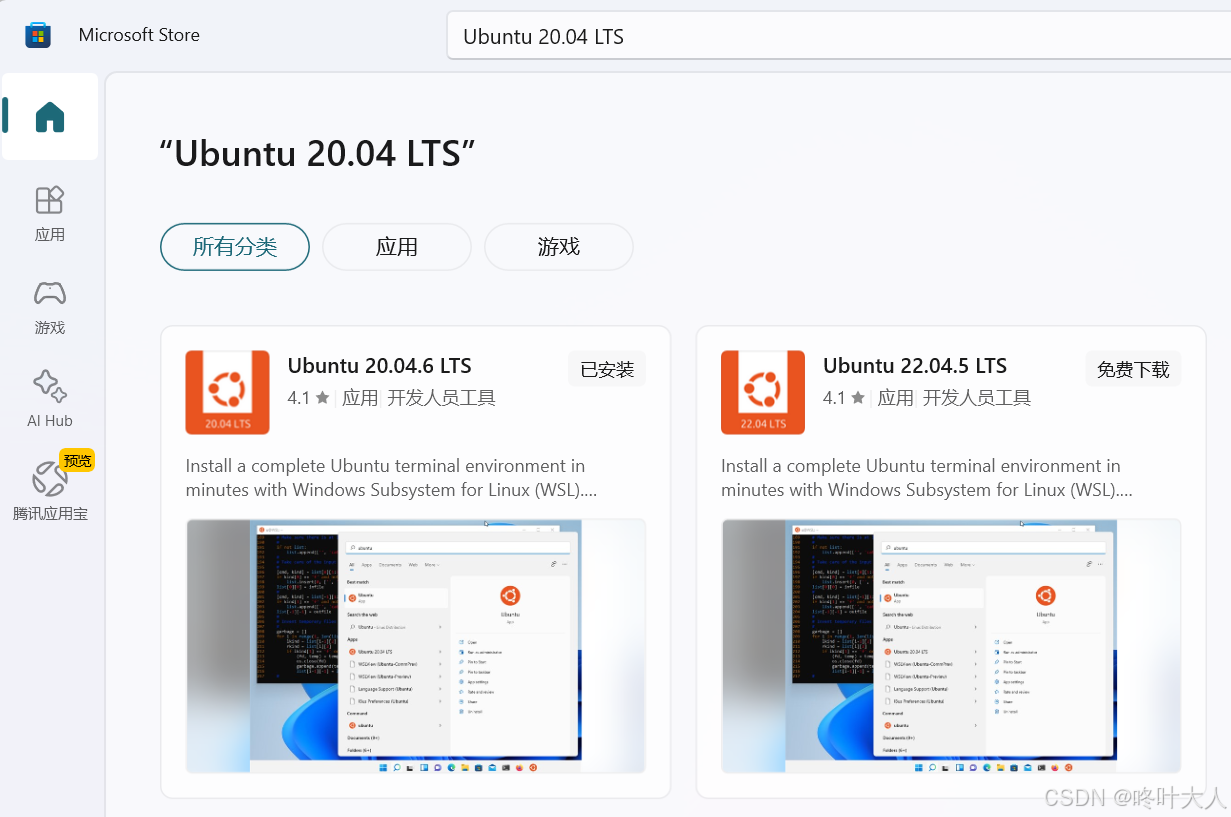The image size is (1231, 817).
Task: Open the 游戏 (Games) sidebar section
Action: [50, 307]
